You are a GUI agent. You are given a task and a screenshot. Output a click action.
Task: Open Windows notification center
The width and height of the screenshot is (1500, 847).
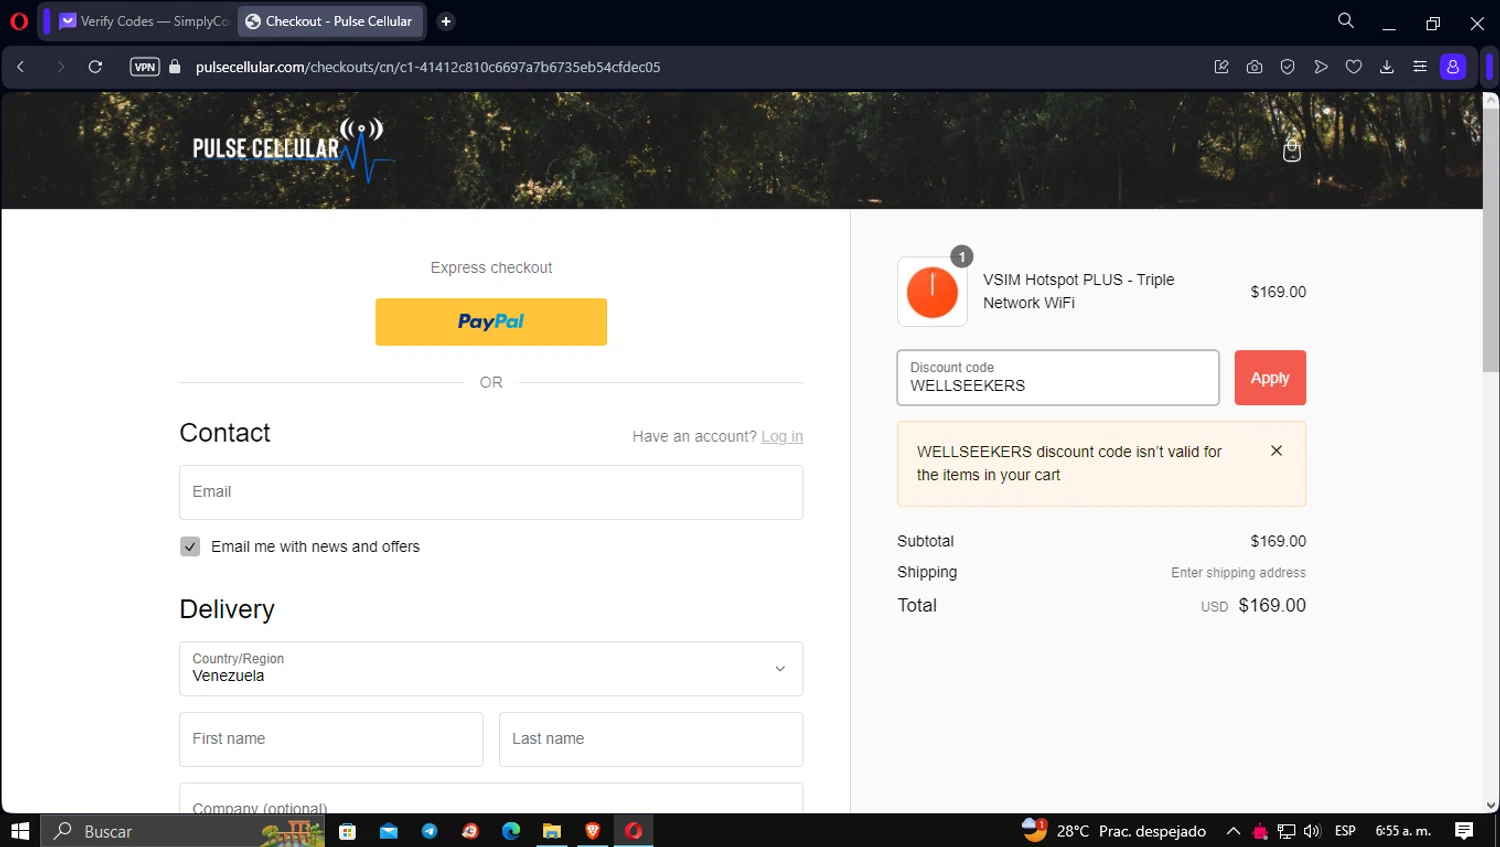point(1464,831)
